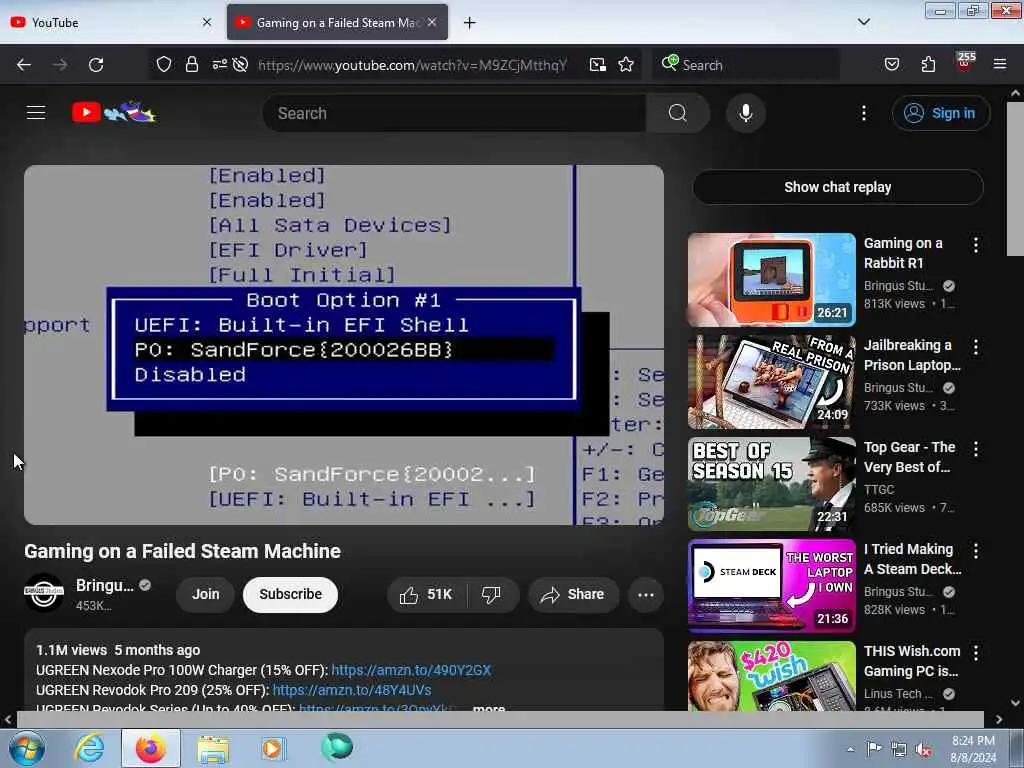Screen dimensions: 1024x768
Task: Go back using the browser back arrow
Action: click(24, 65)
